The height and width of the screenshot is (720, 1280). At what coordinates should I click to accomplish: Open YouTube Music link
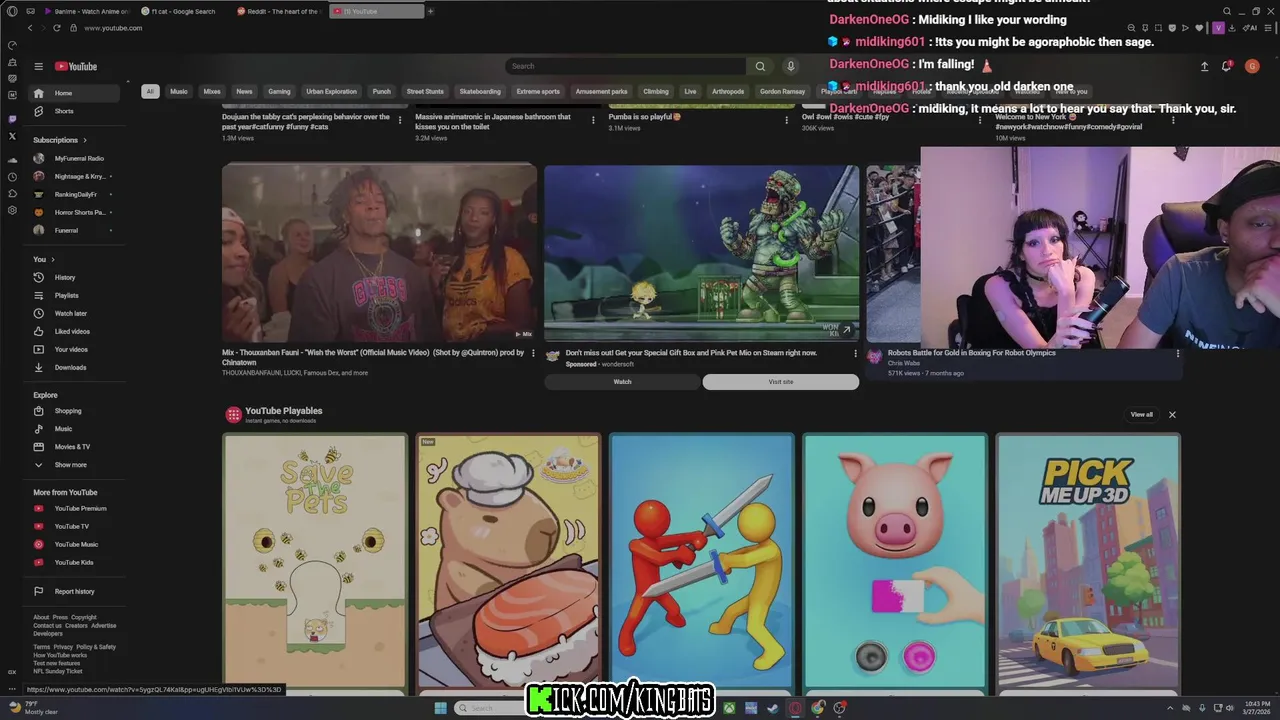74,544
